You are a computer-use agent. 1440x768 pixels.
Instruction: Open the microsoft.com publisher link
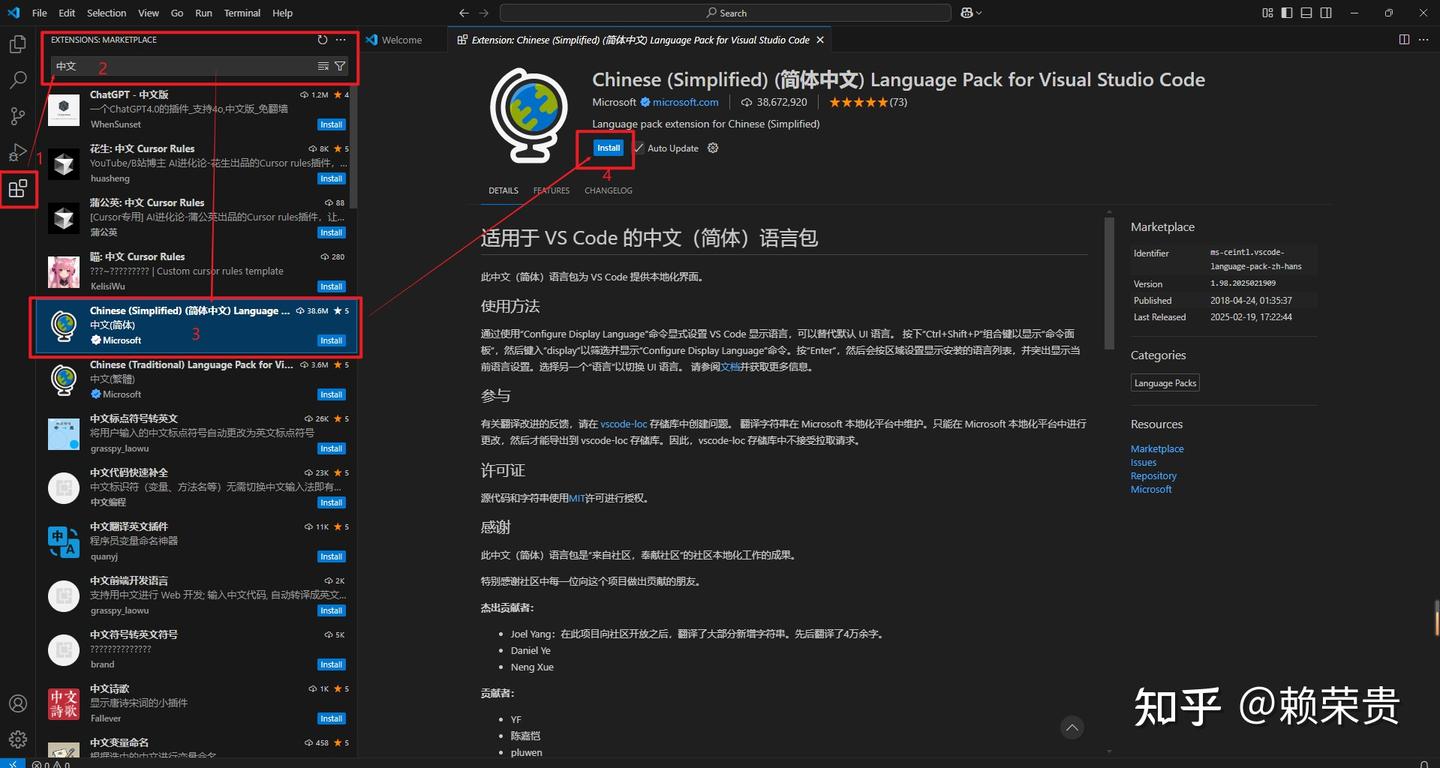685,102
